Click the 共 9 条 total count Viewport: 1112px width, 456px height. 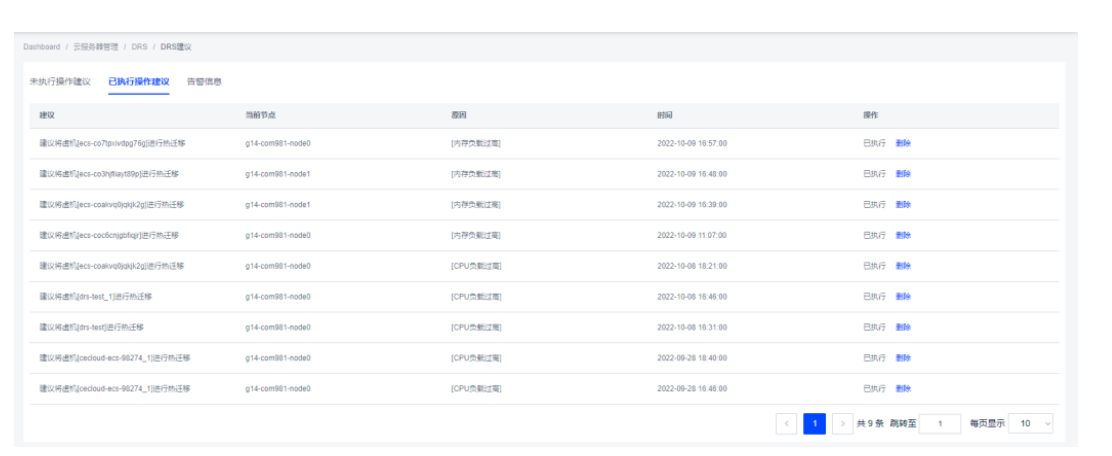point(870,424)
